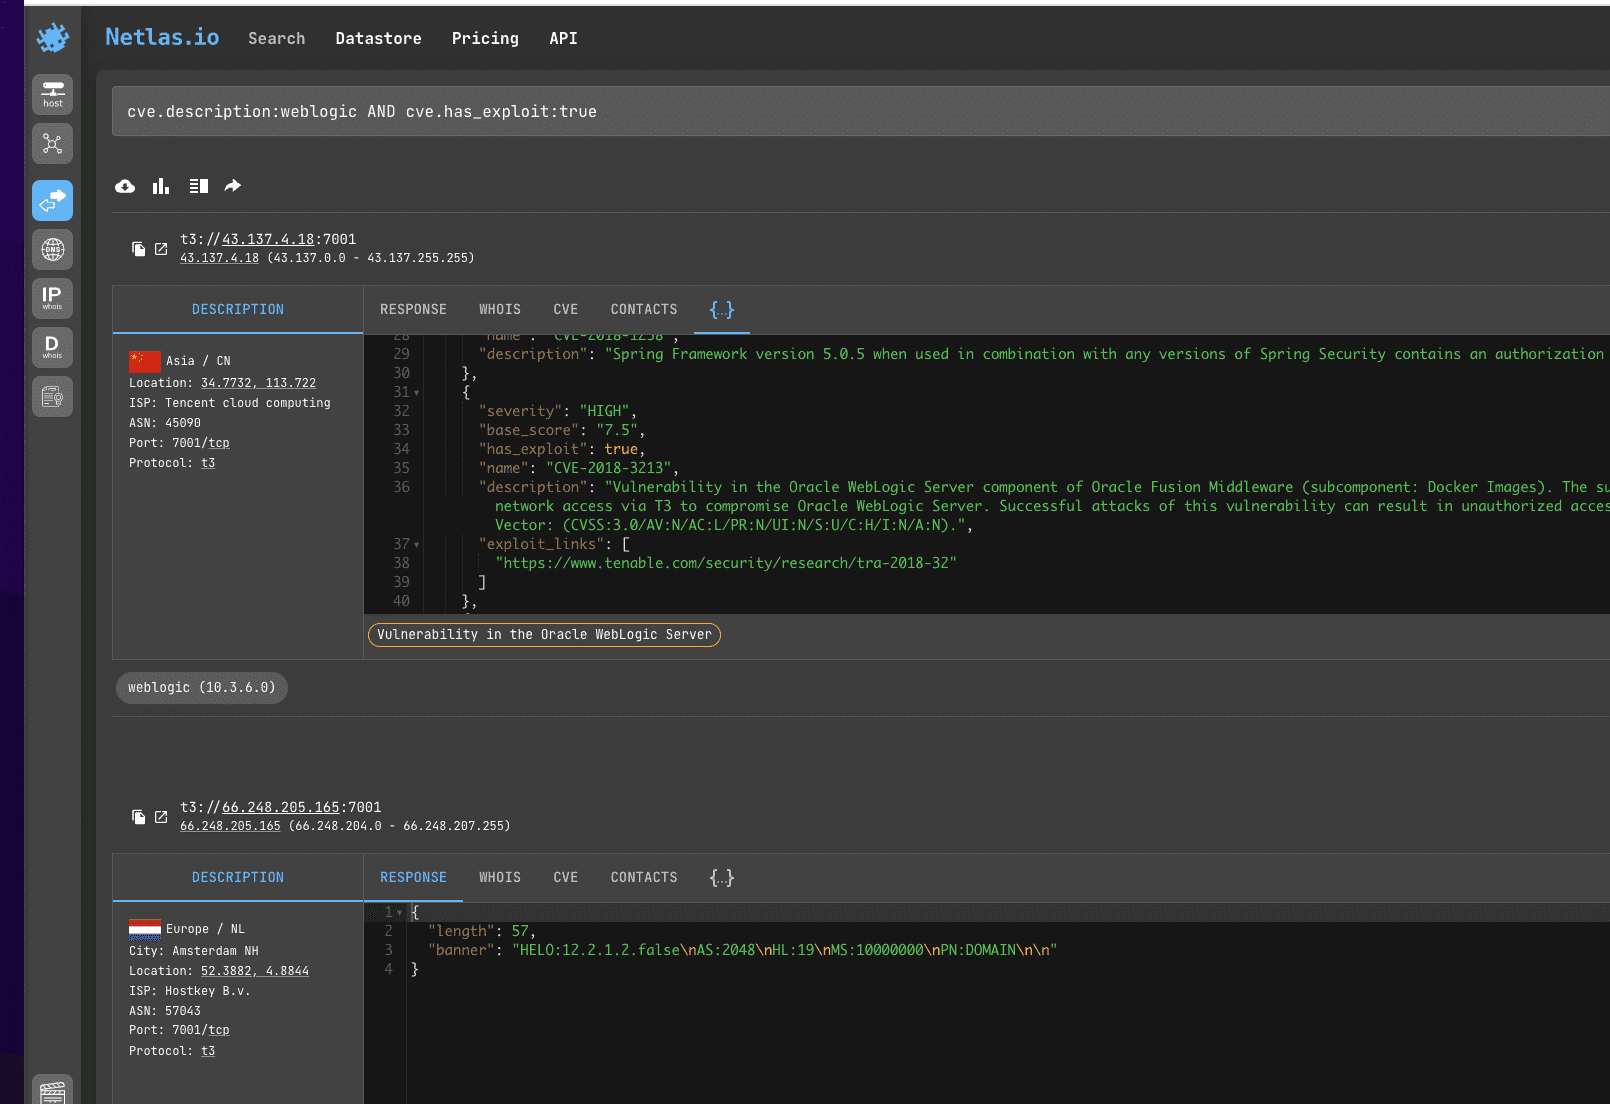Click the query search input field
This screenshot has height=1104, width=1610.
(x=860, y=111)
